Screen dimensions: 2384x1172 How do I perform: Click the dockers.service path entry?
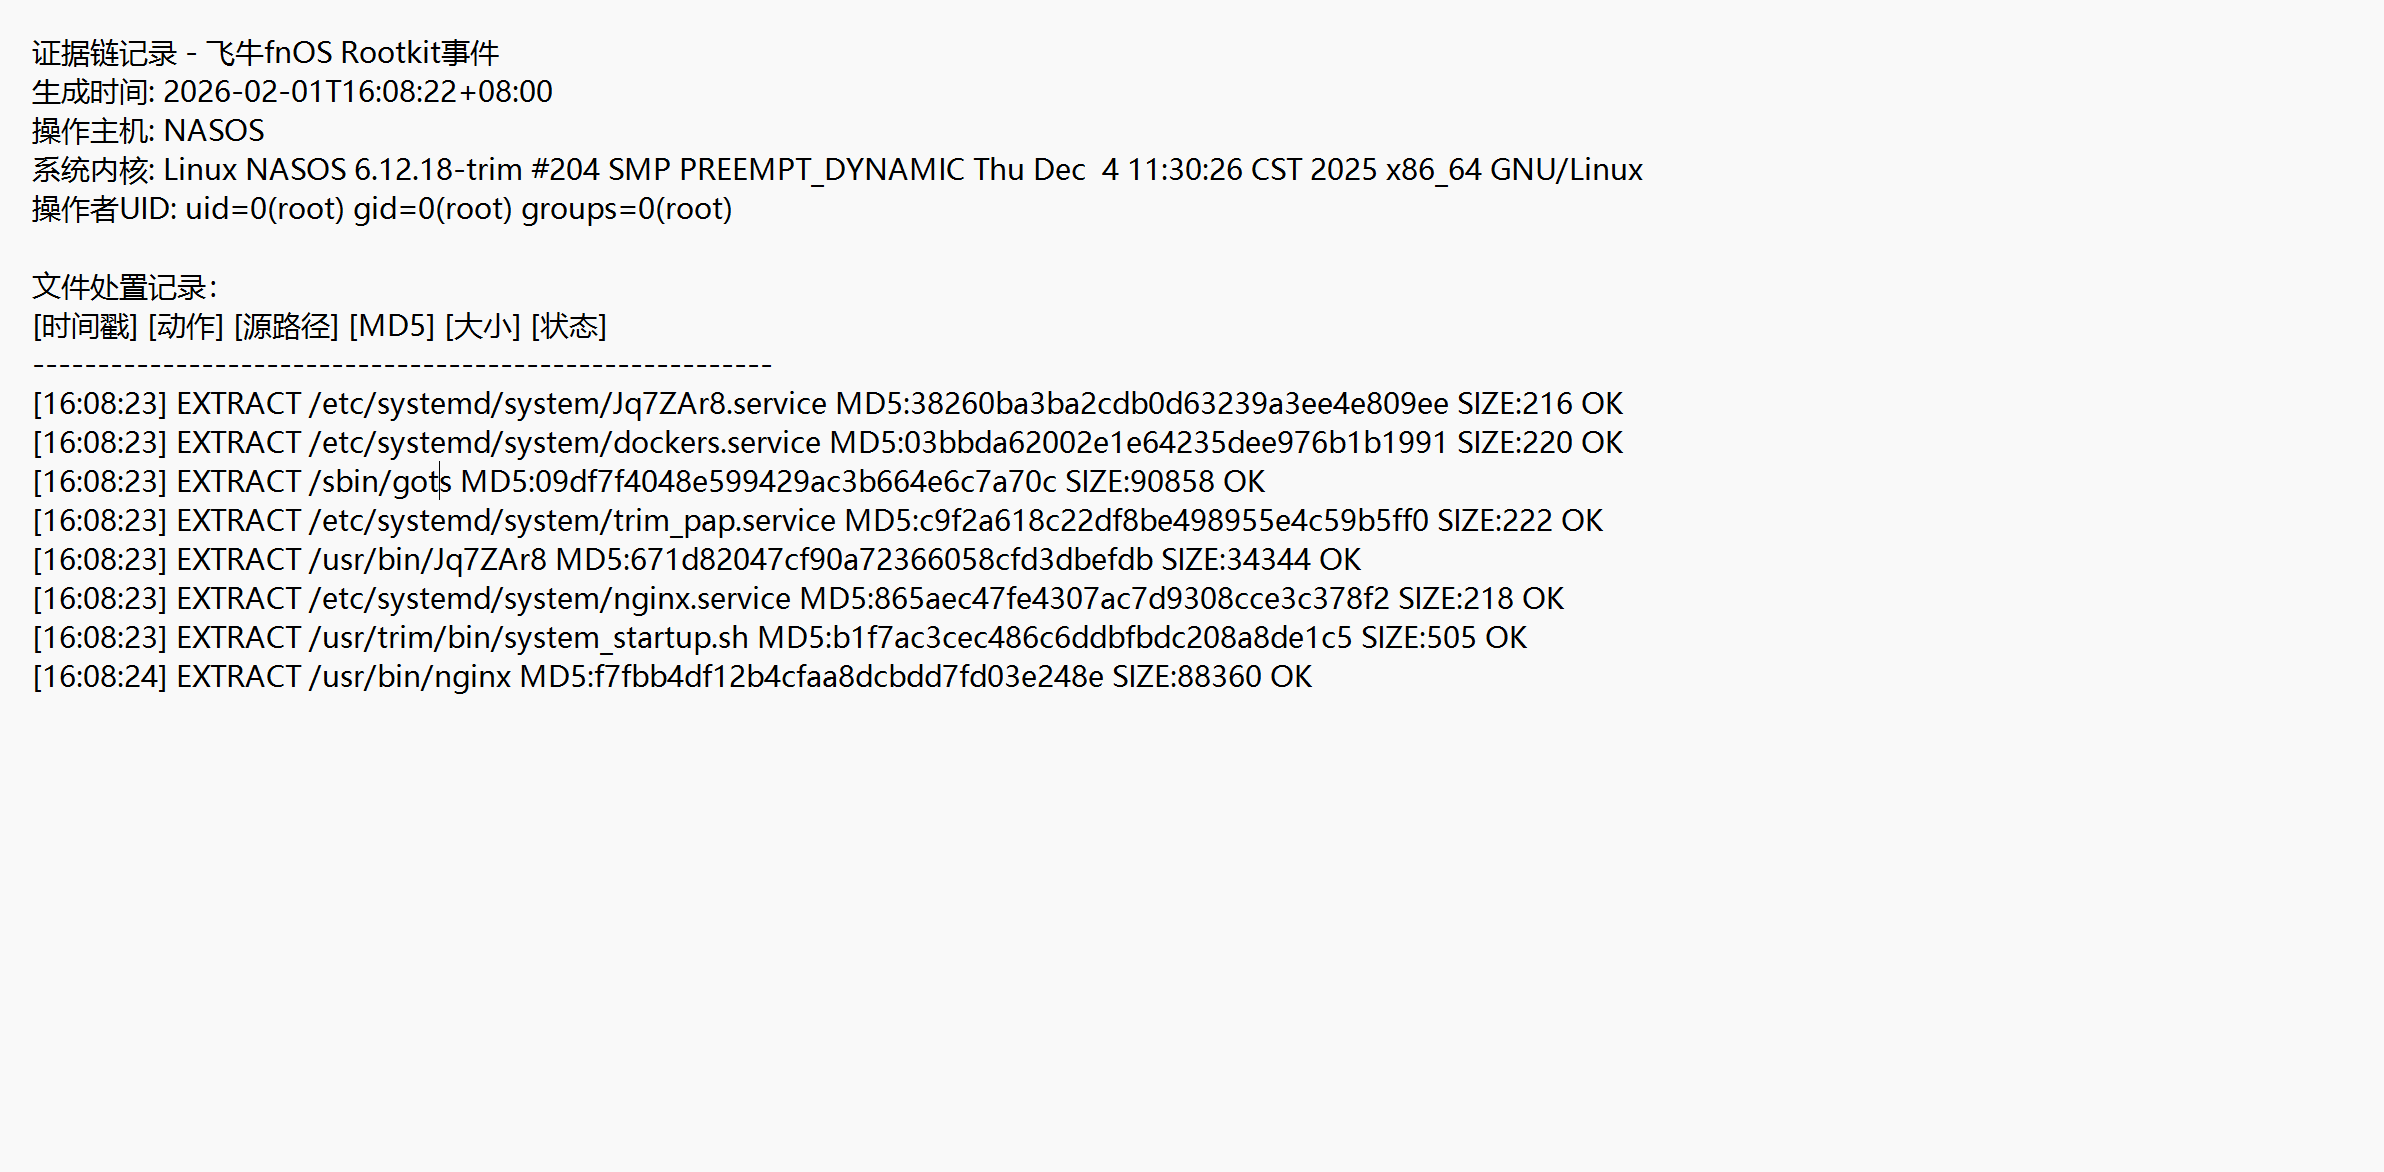coord(565,443)
